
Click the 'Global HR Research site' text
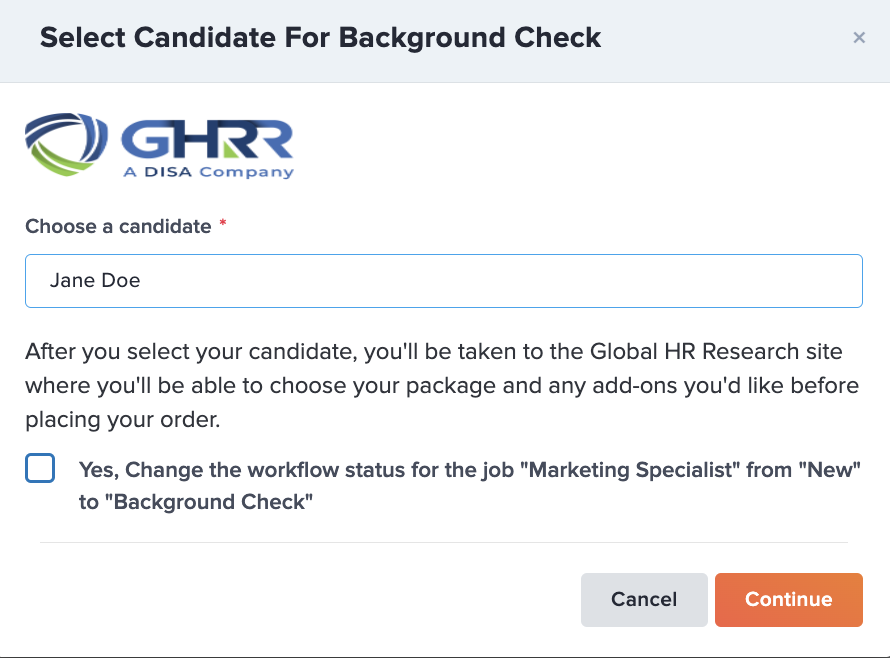coord(716,351)
